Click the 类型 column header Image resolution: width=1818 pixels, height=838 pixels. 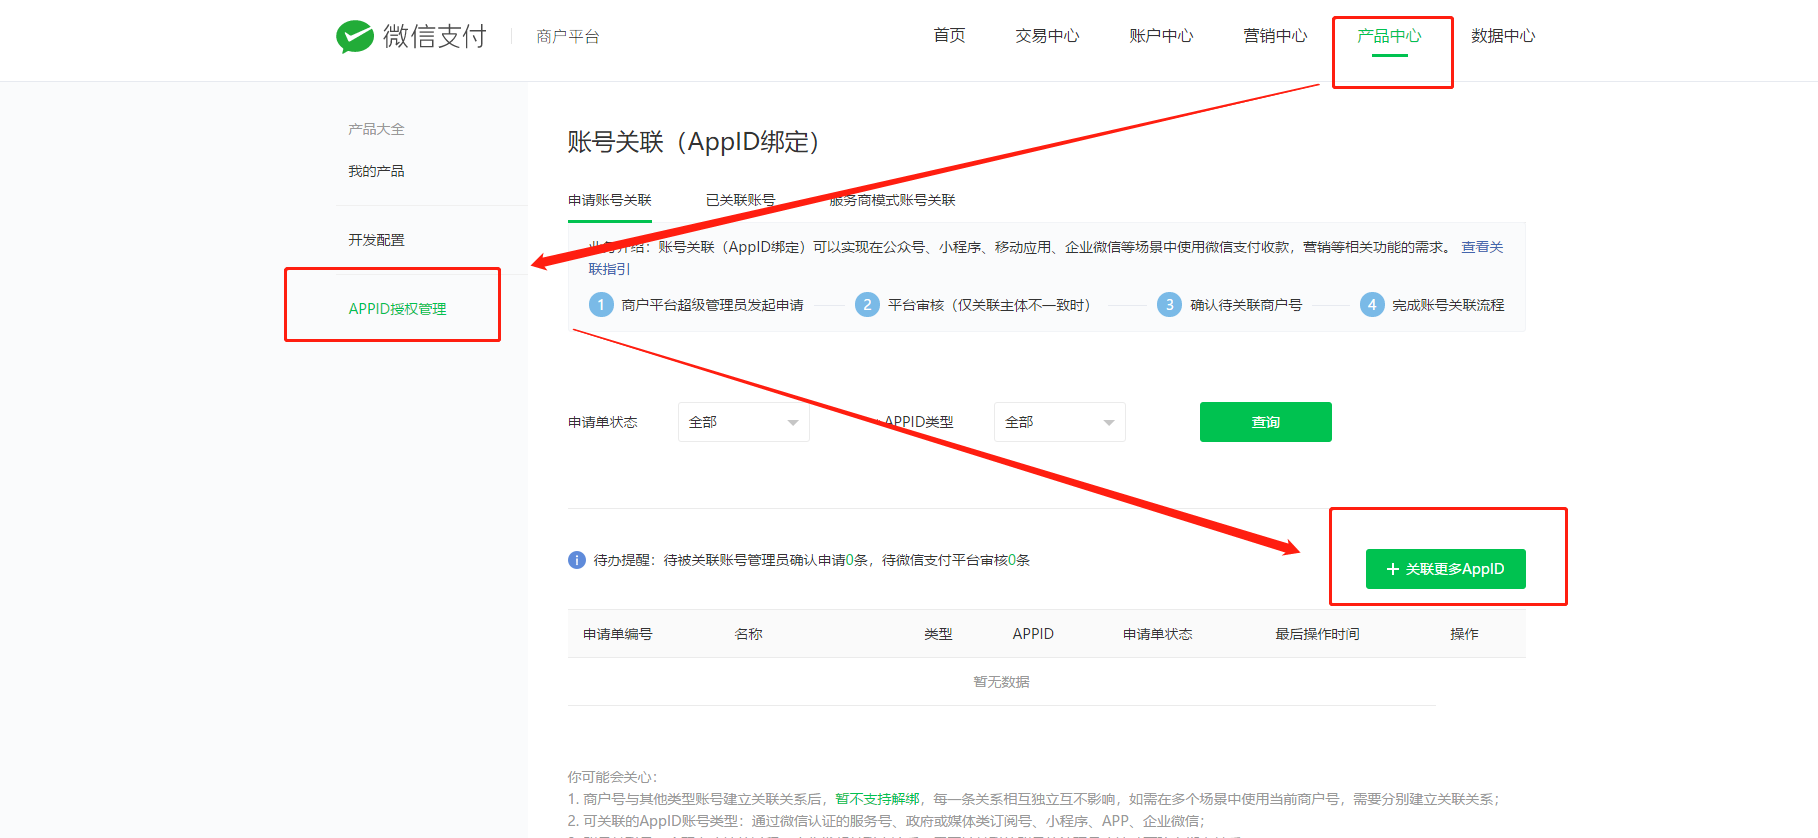[938, 634]
